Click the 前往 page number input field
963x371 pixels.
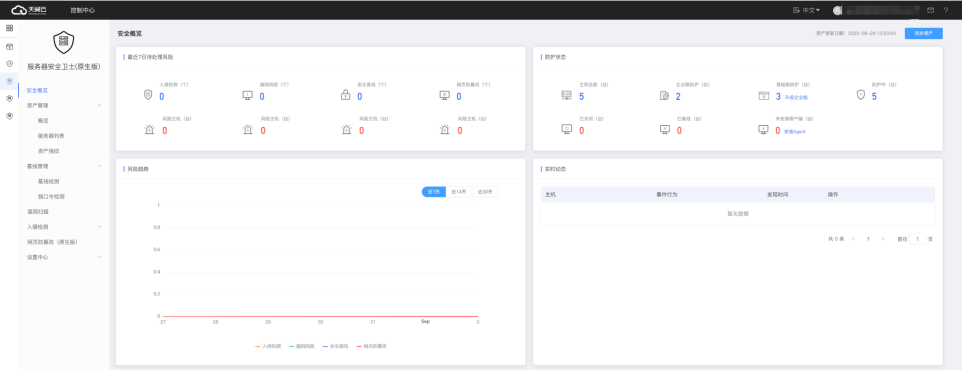click(918, 238)
